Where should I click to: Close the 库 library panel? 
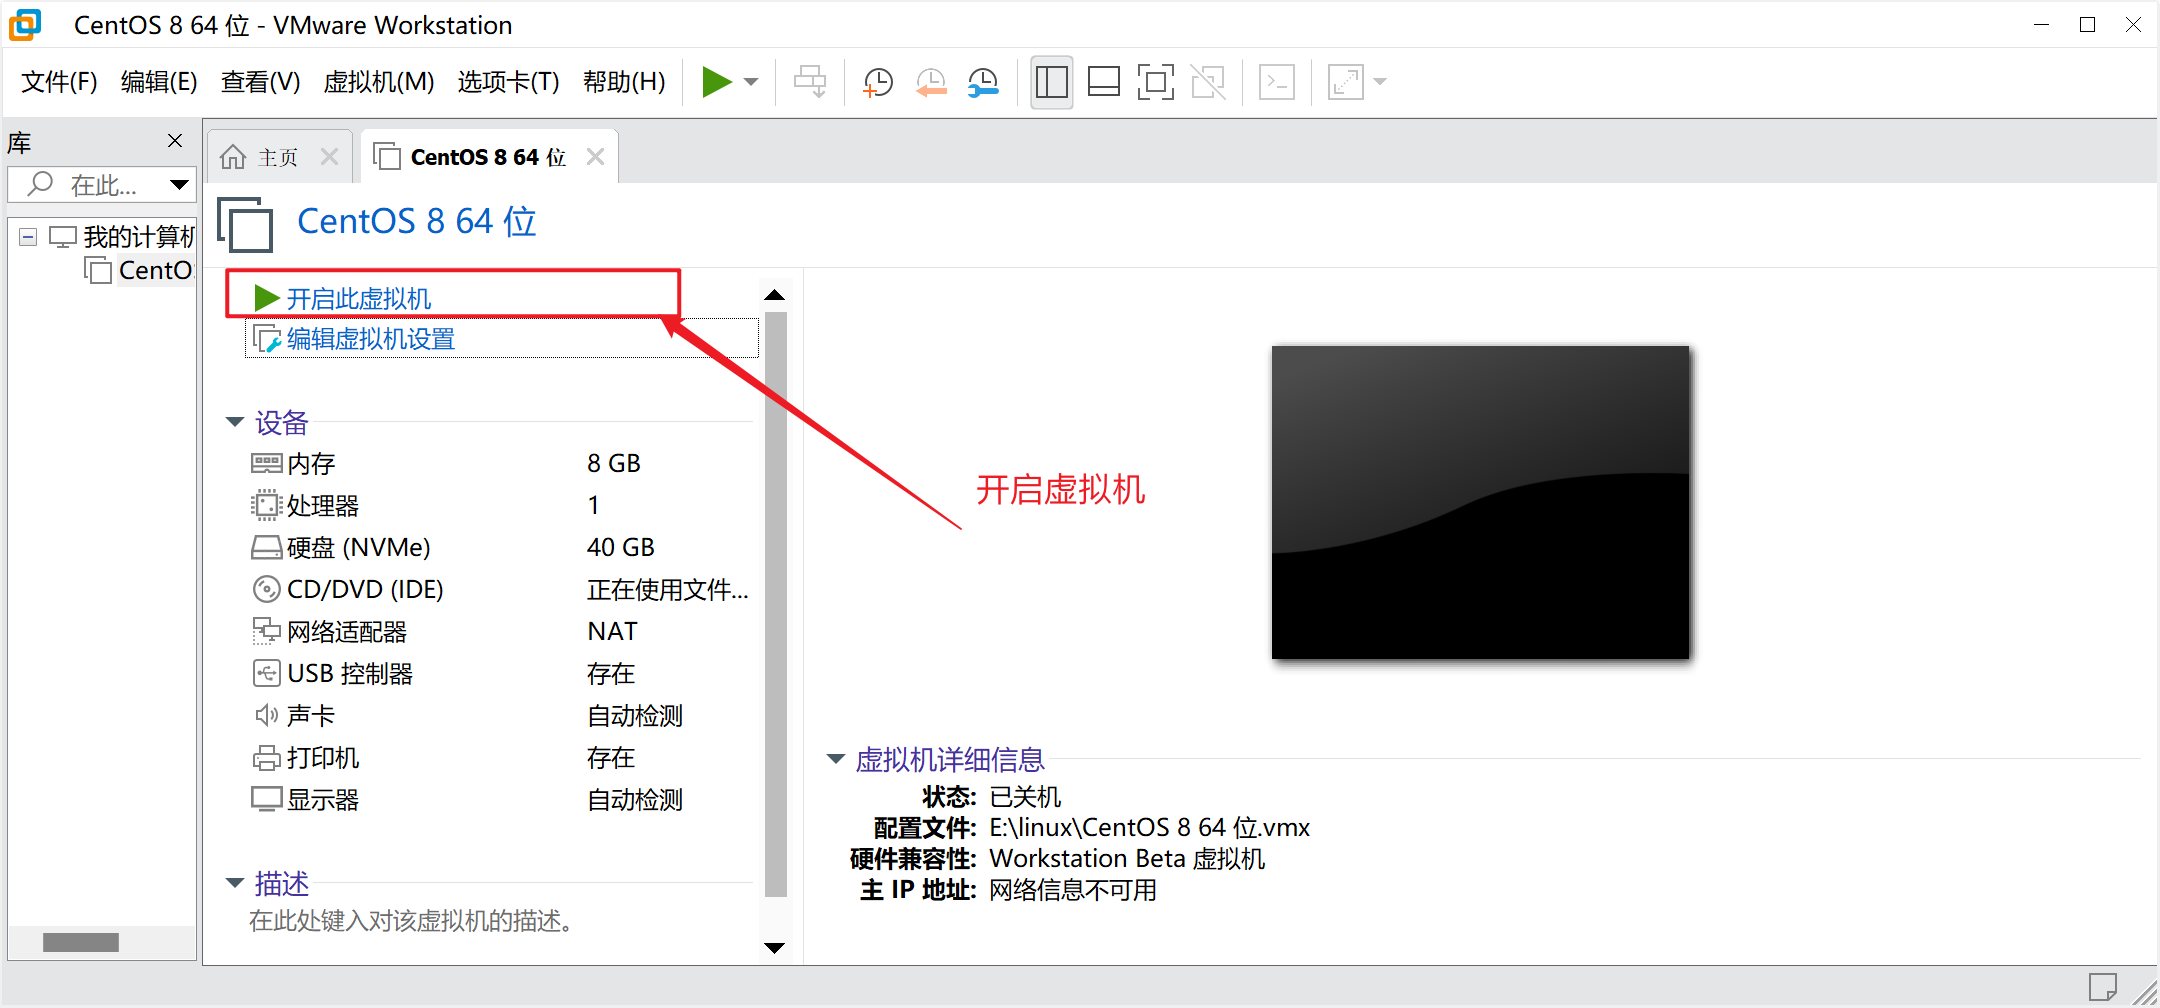[175, 141]
